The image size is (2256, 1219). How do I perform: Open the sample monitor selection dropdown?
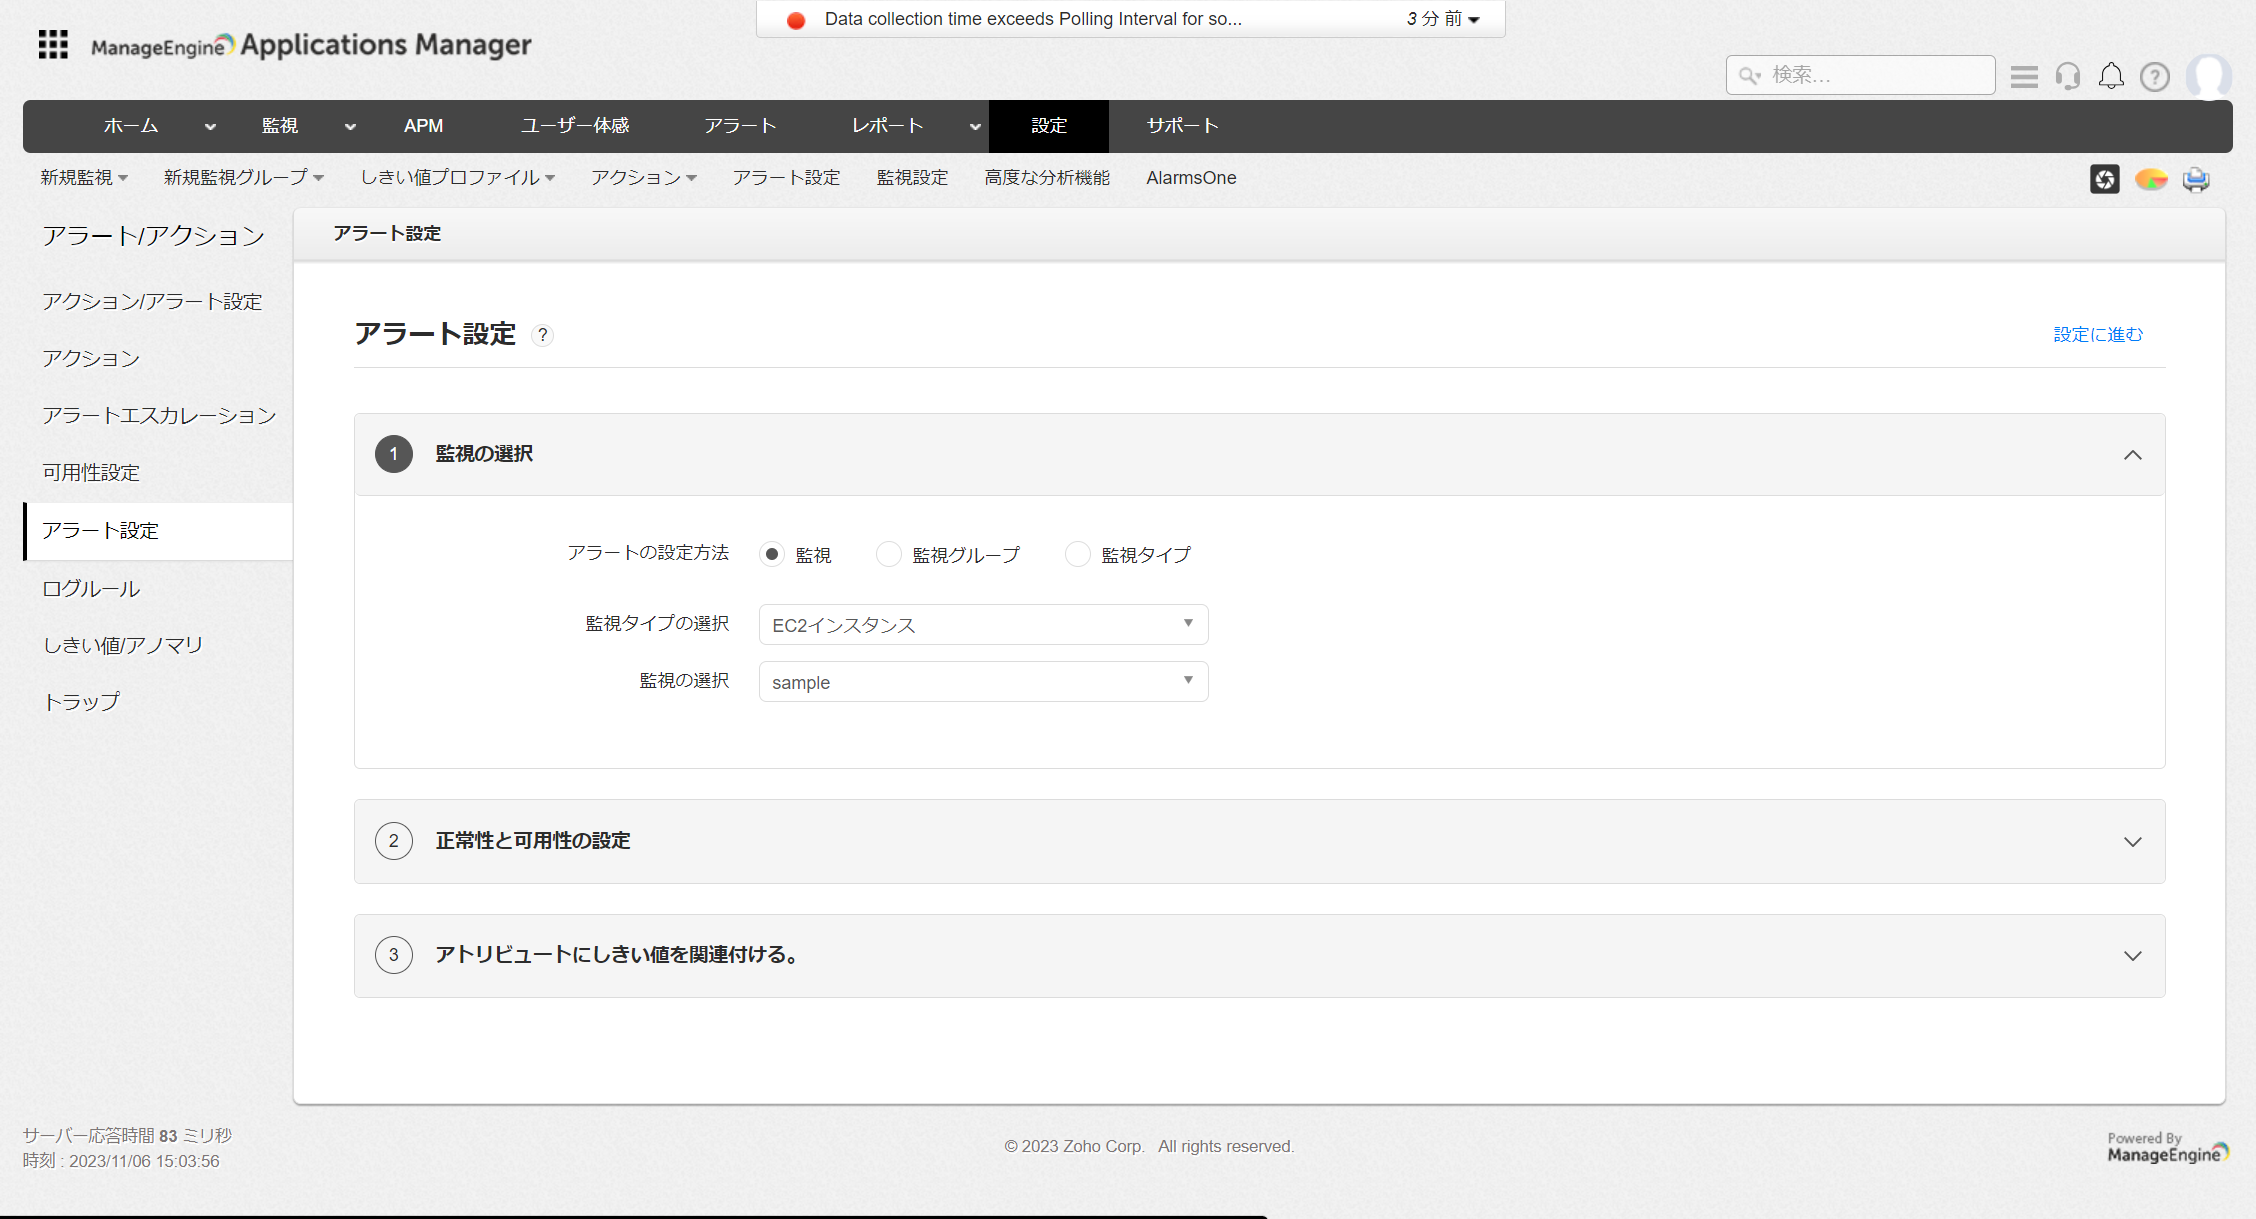[x=983, y=682]
